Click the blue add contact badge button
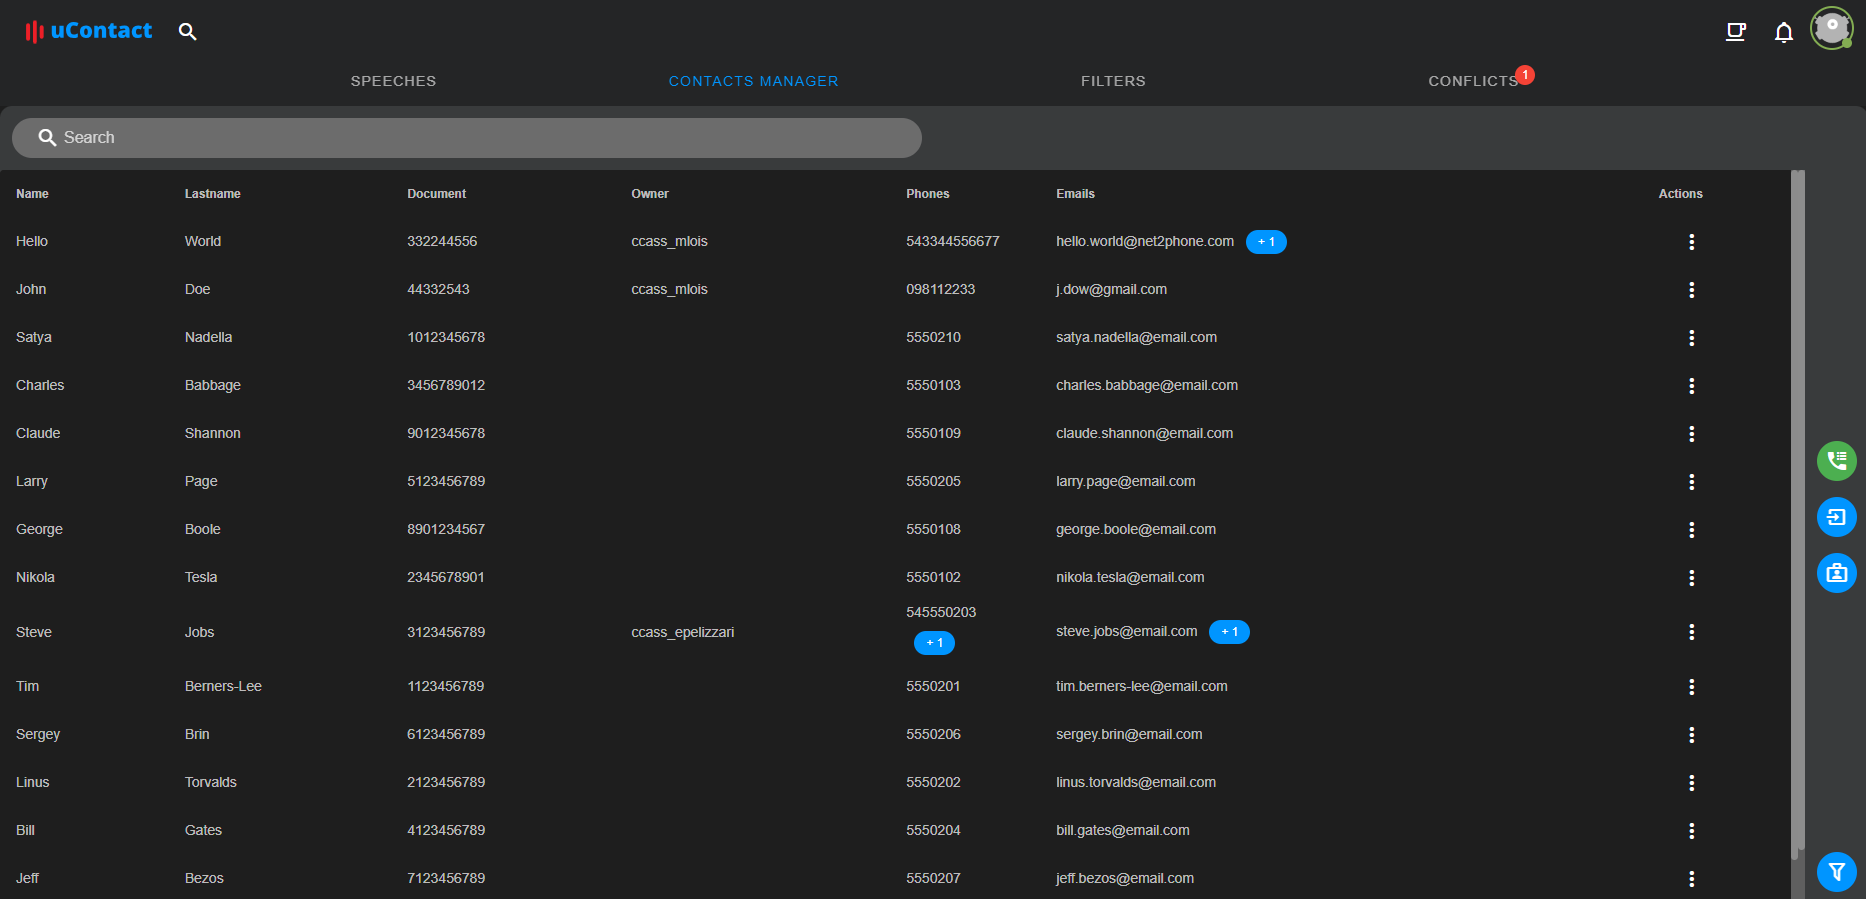 tap(1836, 573)
